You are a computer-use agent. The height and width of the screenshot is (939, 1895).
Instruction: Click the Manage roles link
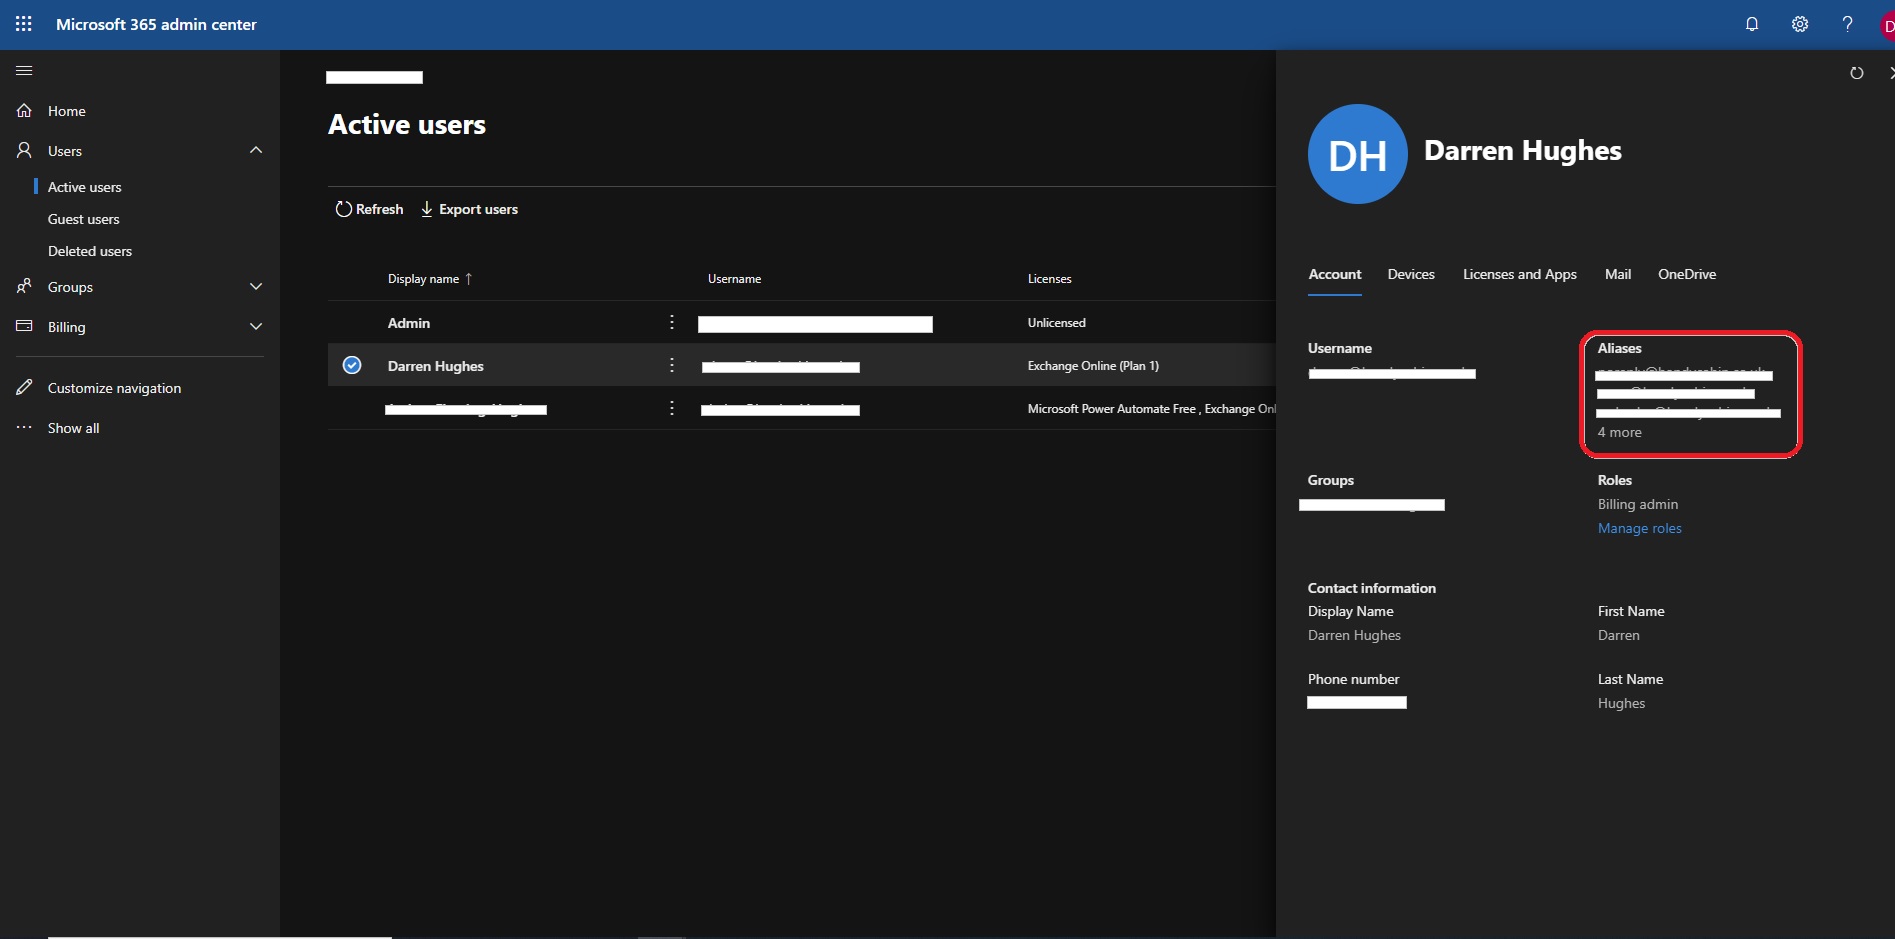click(1639, 528)
